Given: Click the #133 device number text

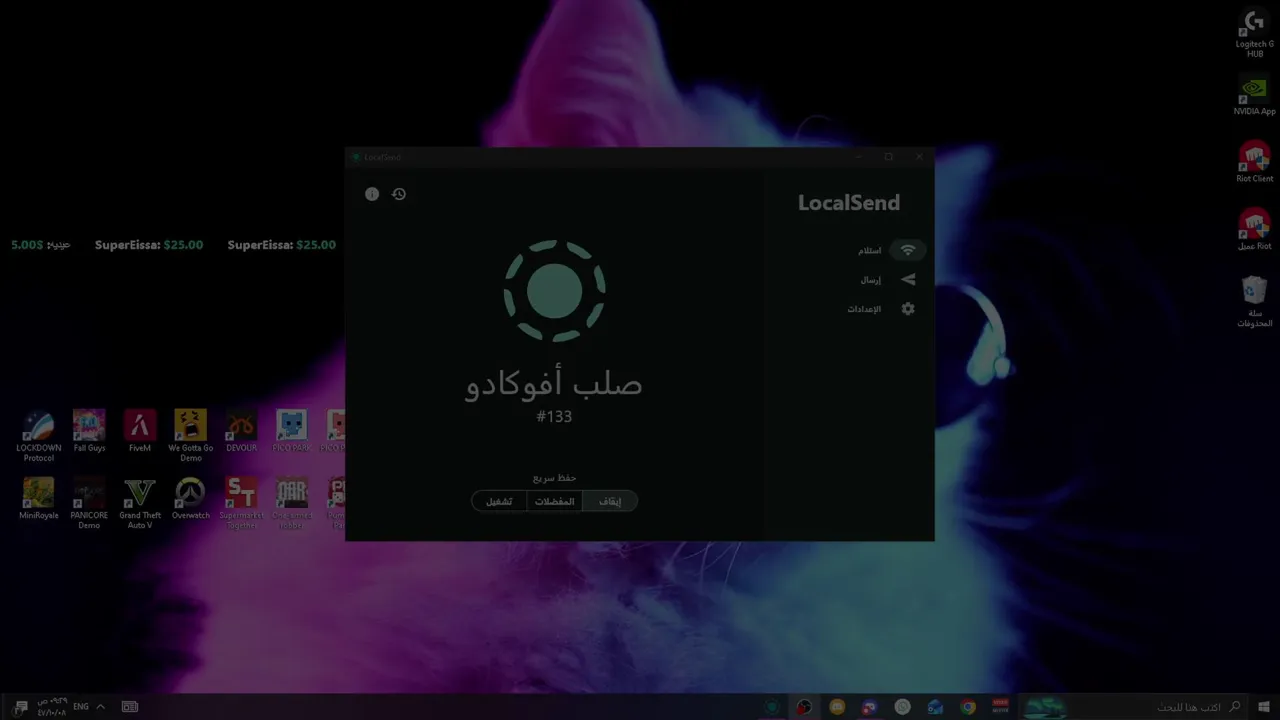Looking at the screenshot, I should 554,416.
